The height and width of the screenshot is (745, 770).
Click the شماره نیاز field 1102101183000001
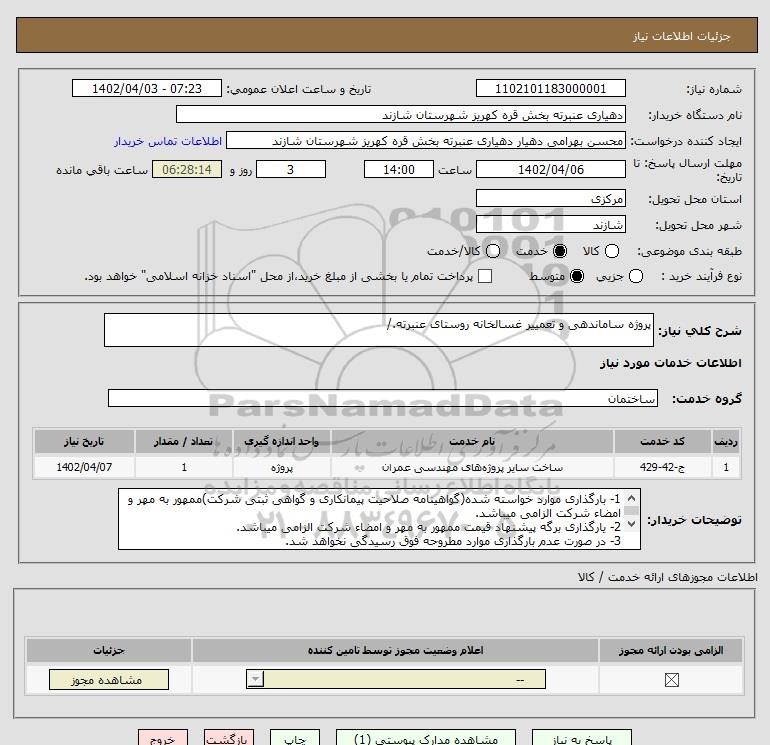click(550, 88)
